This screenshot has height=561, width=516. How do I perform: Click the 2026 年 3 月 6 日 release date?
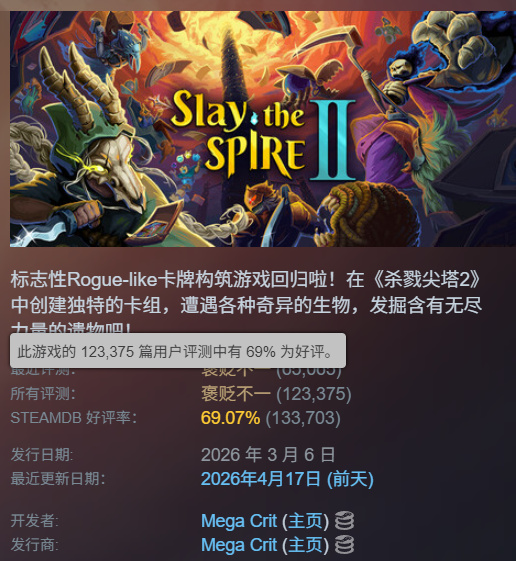pos(268,455)
